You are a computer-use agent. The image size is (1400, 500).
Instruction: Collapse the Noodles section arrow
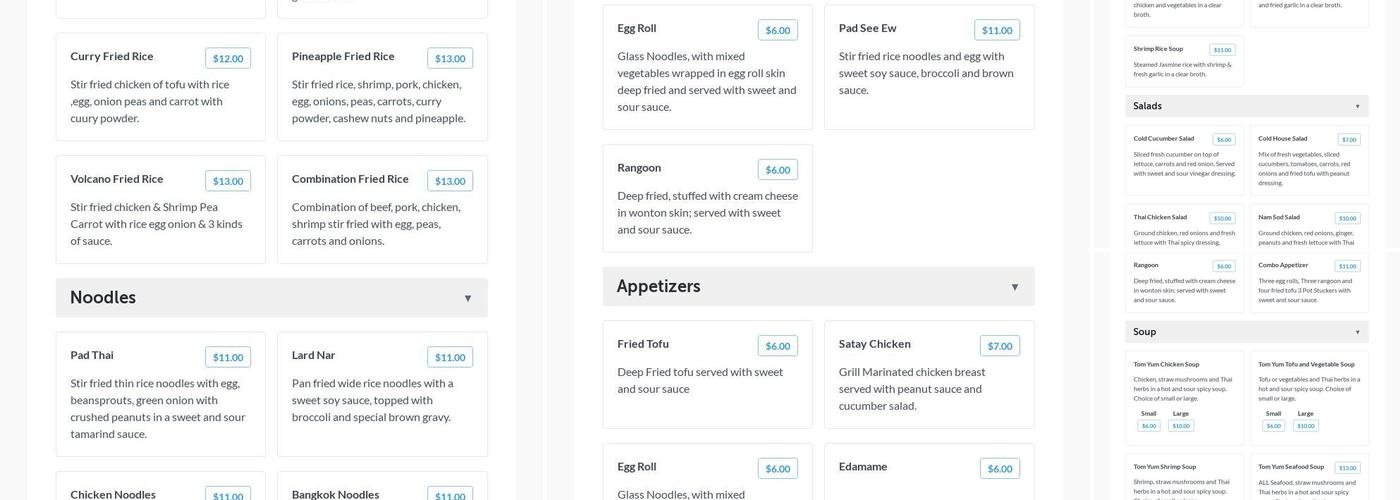pos(467,298)
